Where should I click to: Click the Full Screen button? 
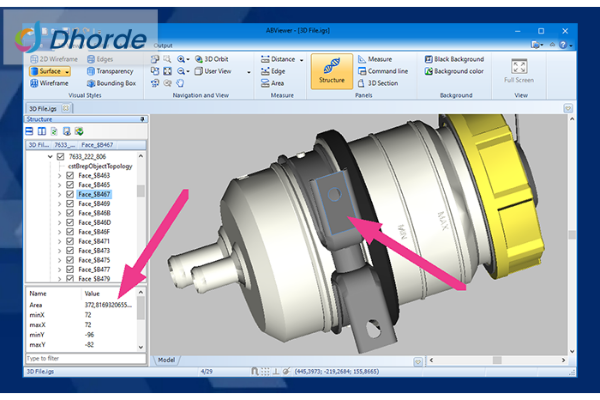pyautogui.click(x=519, y=73)
